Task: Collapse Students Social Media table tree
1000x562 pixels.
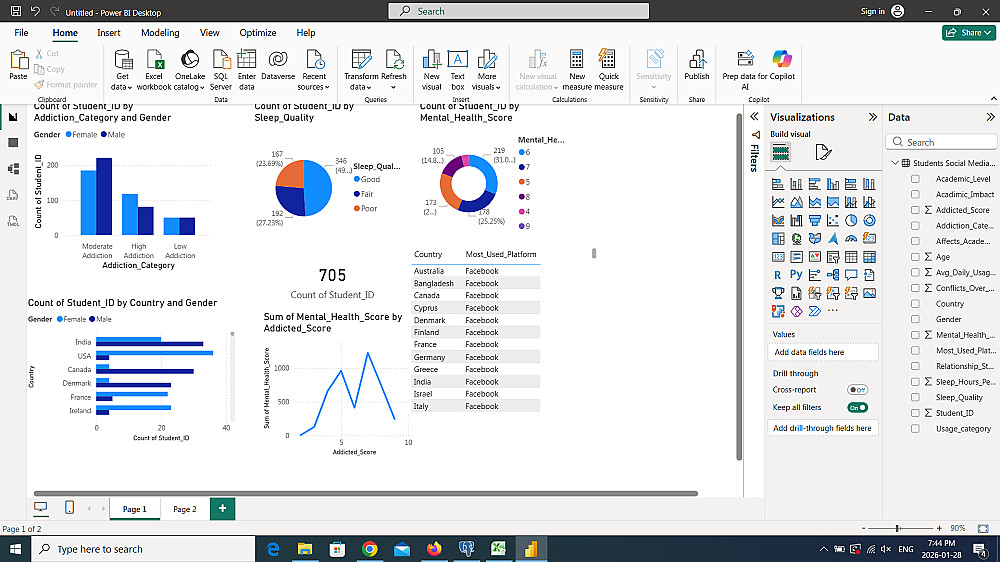Action: [893, 163]
